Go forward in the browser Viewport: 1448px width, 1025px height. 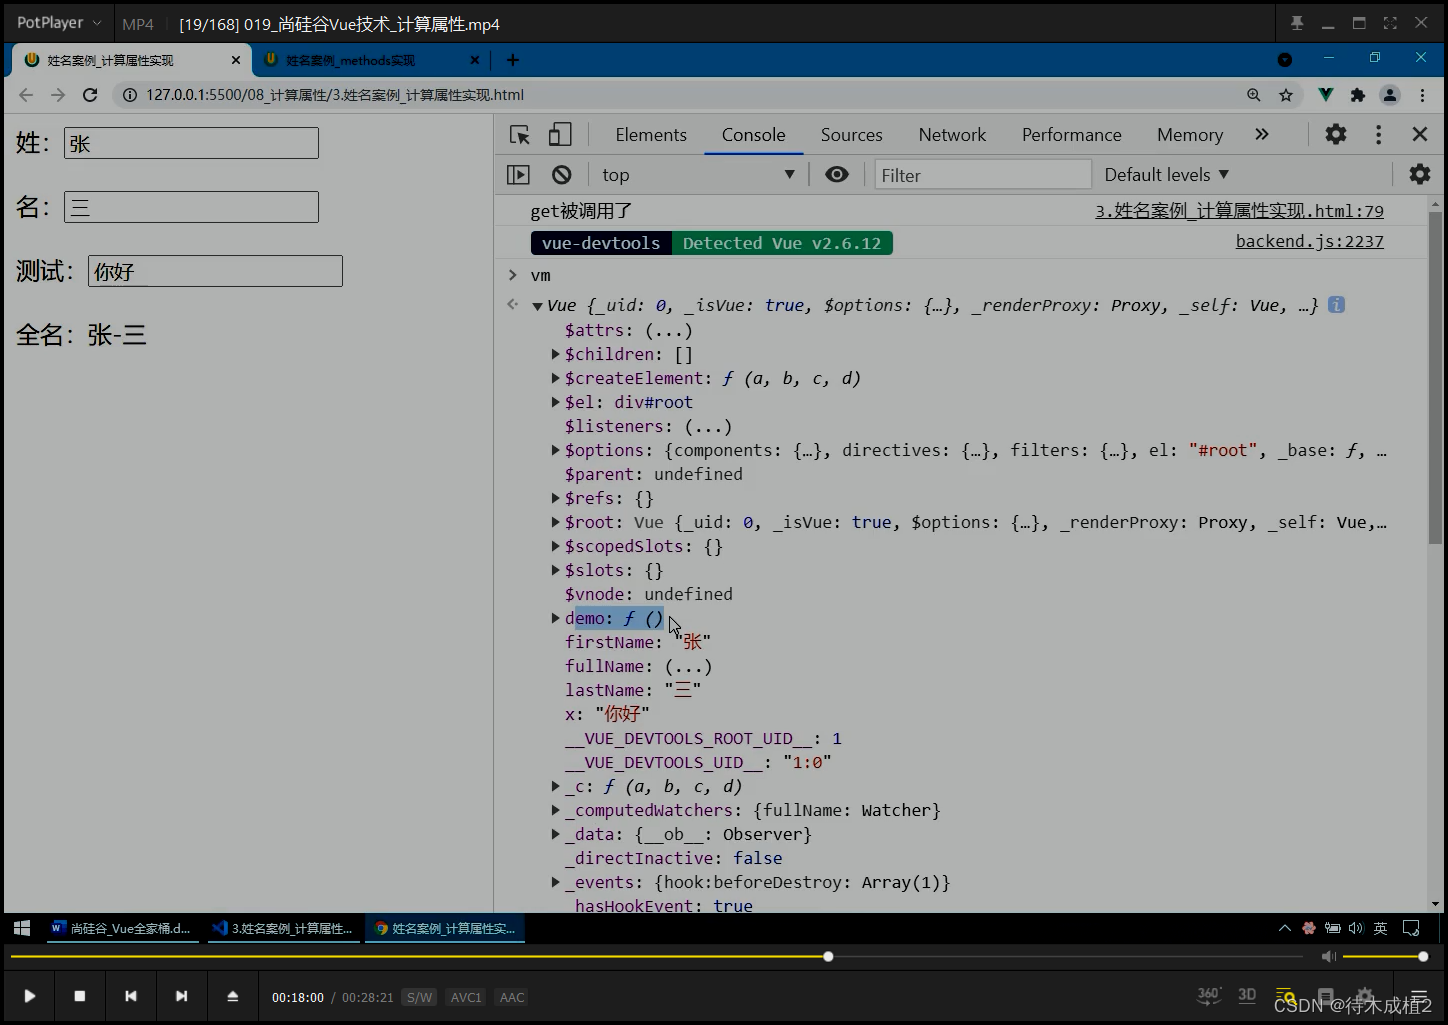point(58,95)
